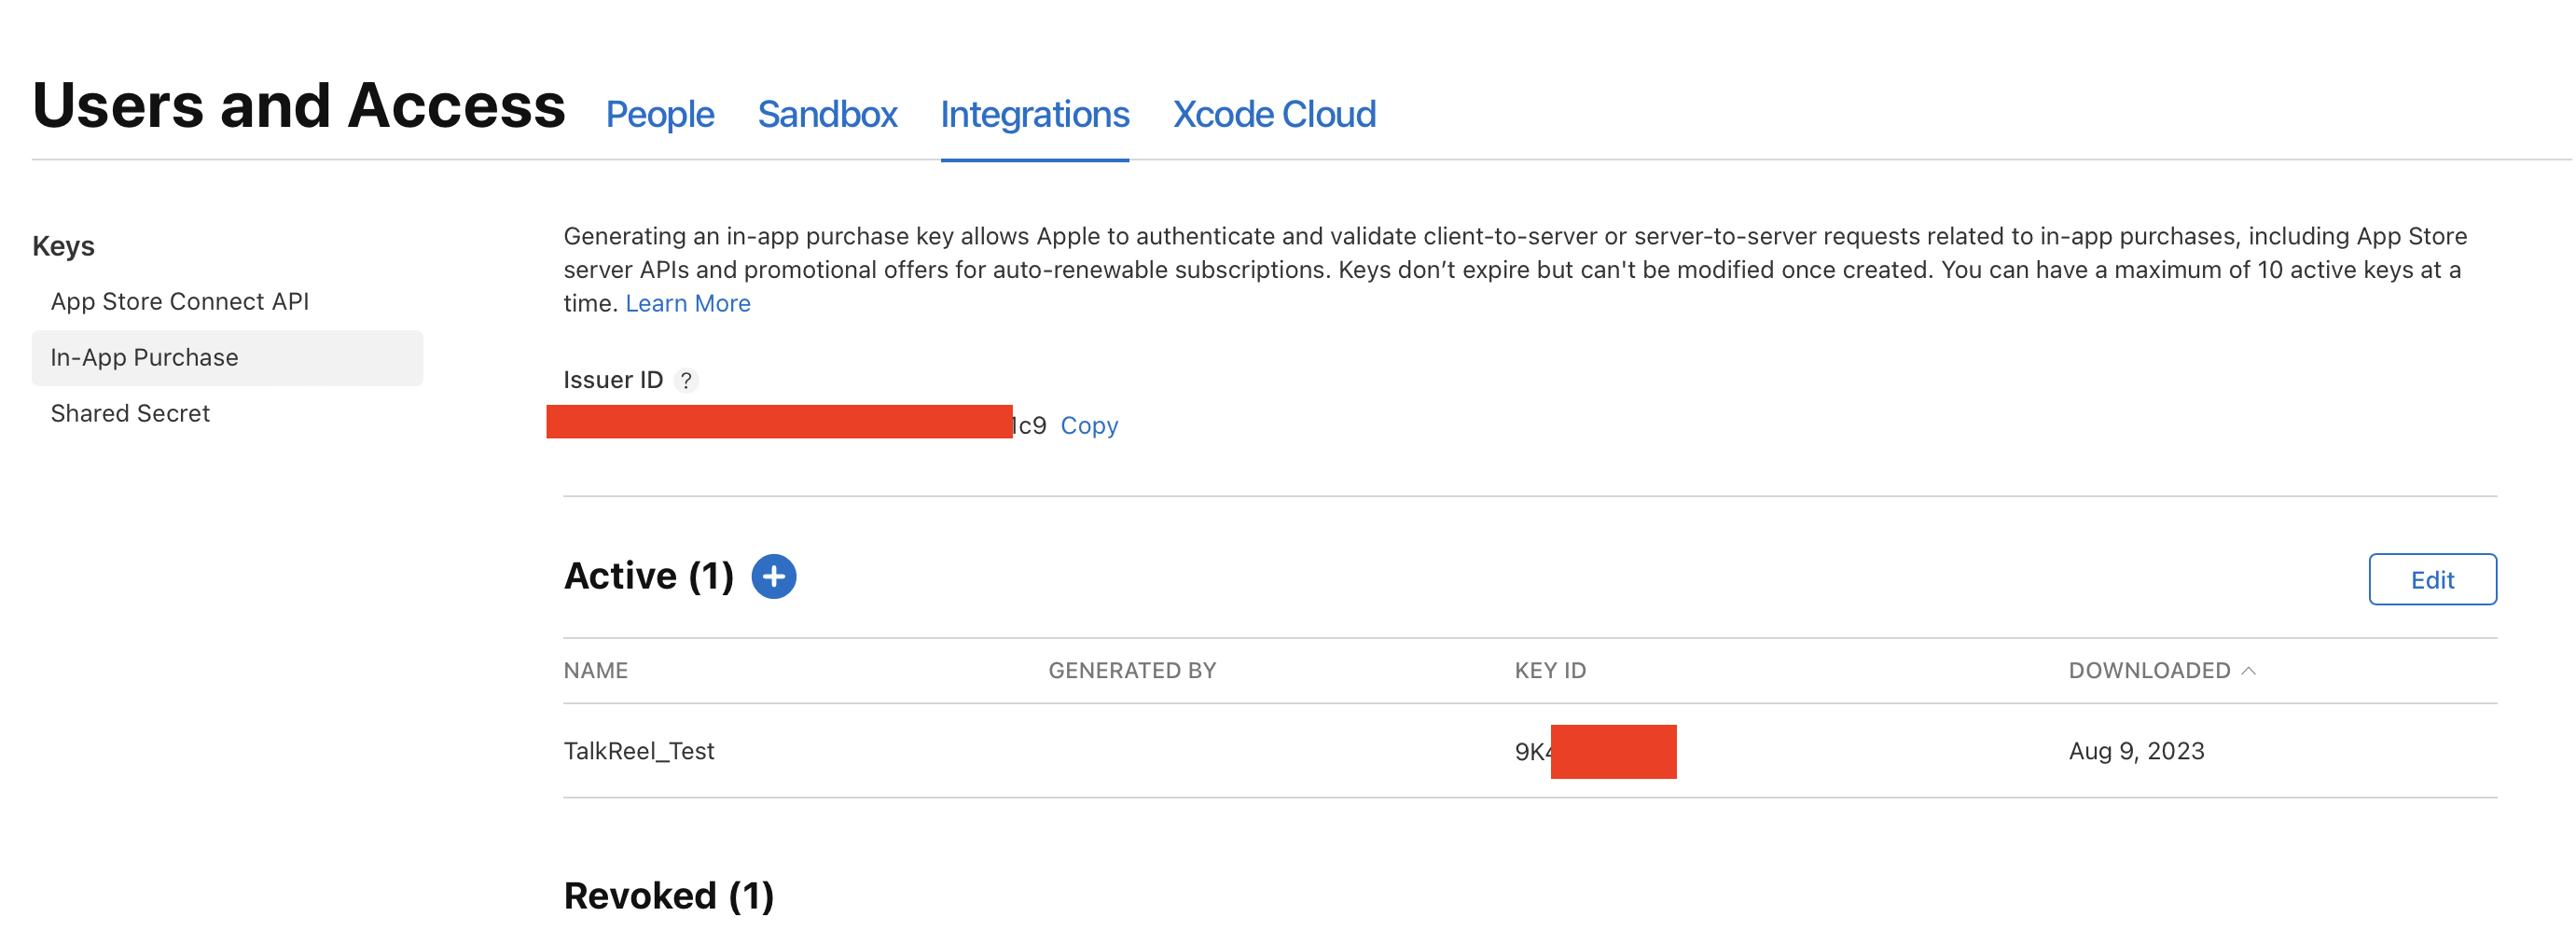Copy the Issuer ID

click(x=1089, y=425)
